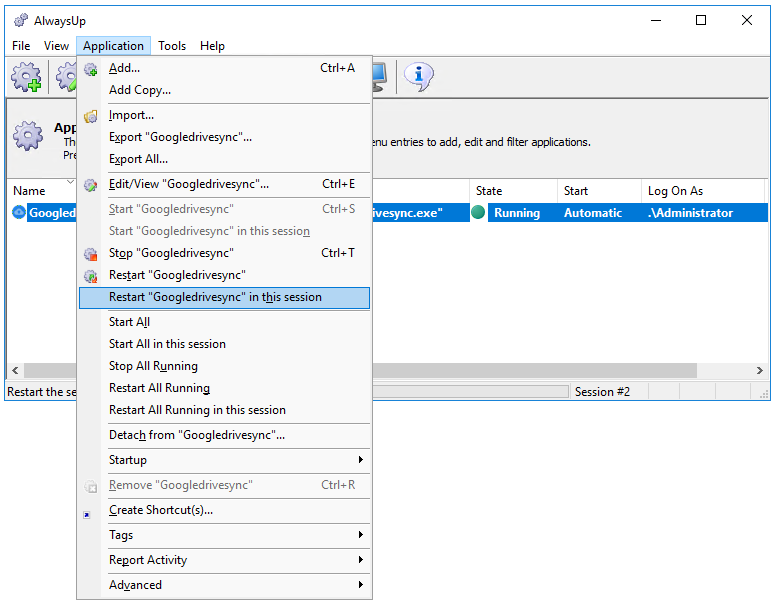The image size is (775, 603).
Task: Expand the Tags submenu
Action: pos(224,535)
